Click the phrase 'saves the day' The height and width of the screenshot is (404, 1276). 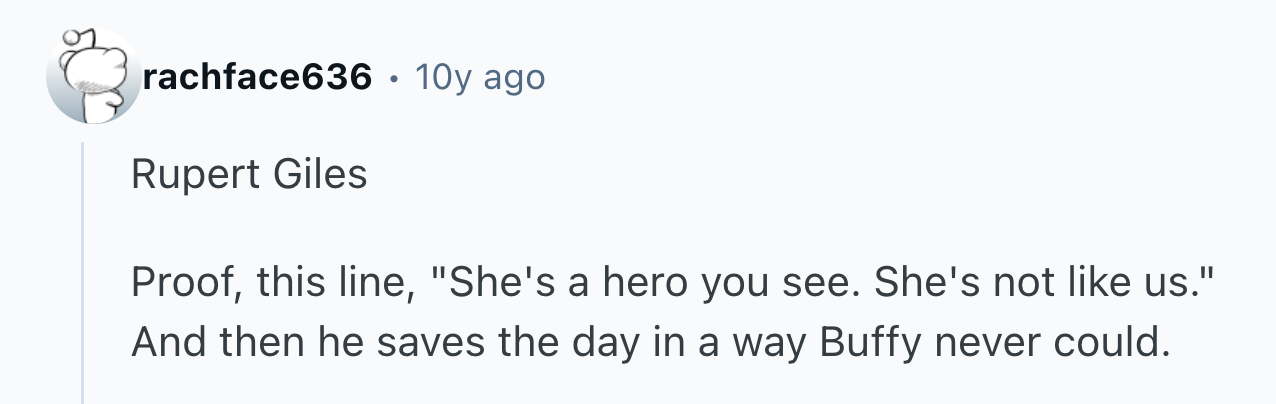(462, 343)
